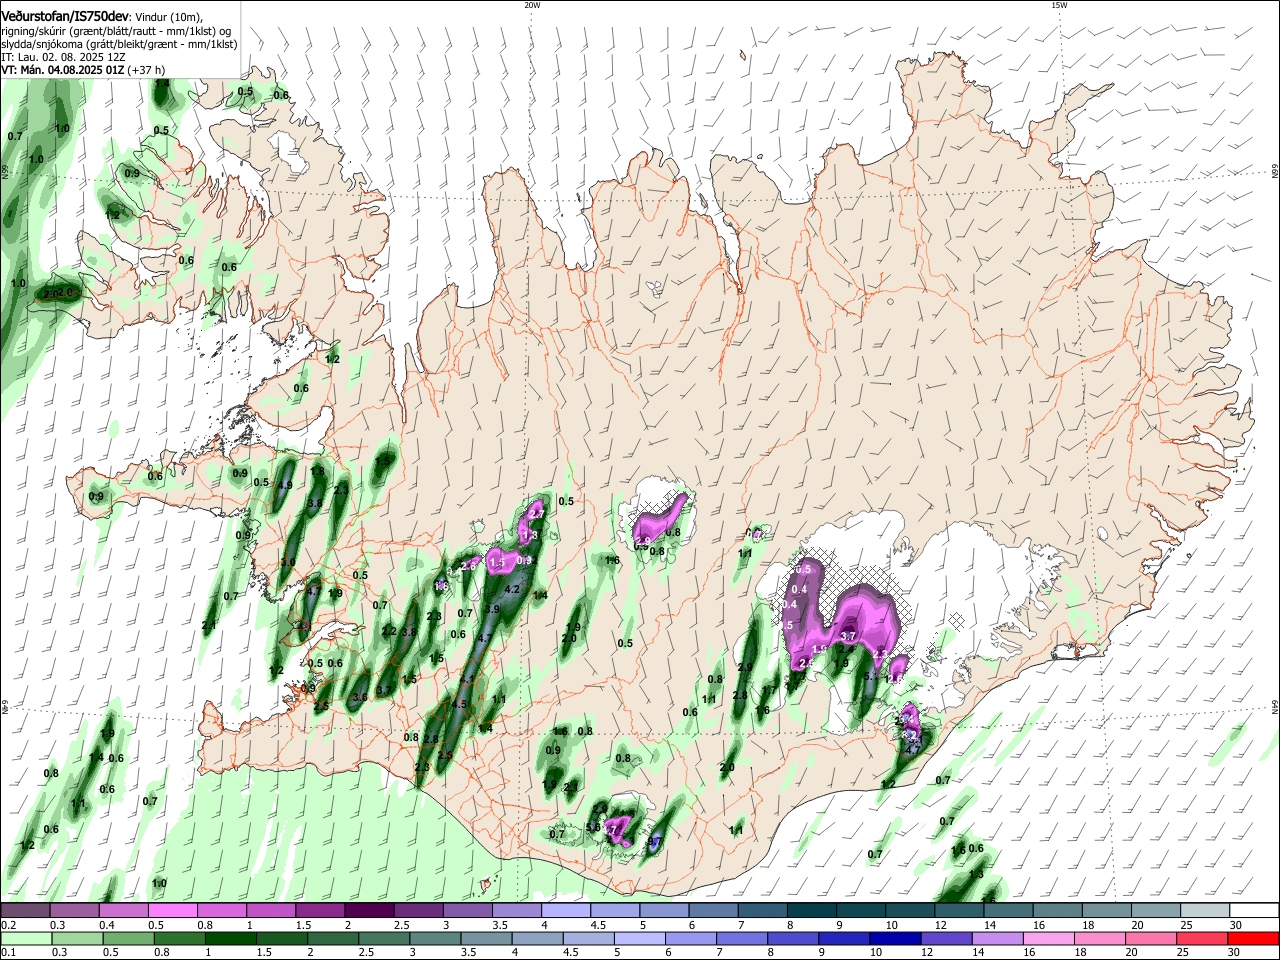
Task: Click upper legend pink swatch between 0.5 and 0.8
Action: pyautogui.click(x=172, y=911)
